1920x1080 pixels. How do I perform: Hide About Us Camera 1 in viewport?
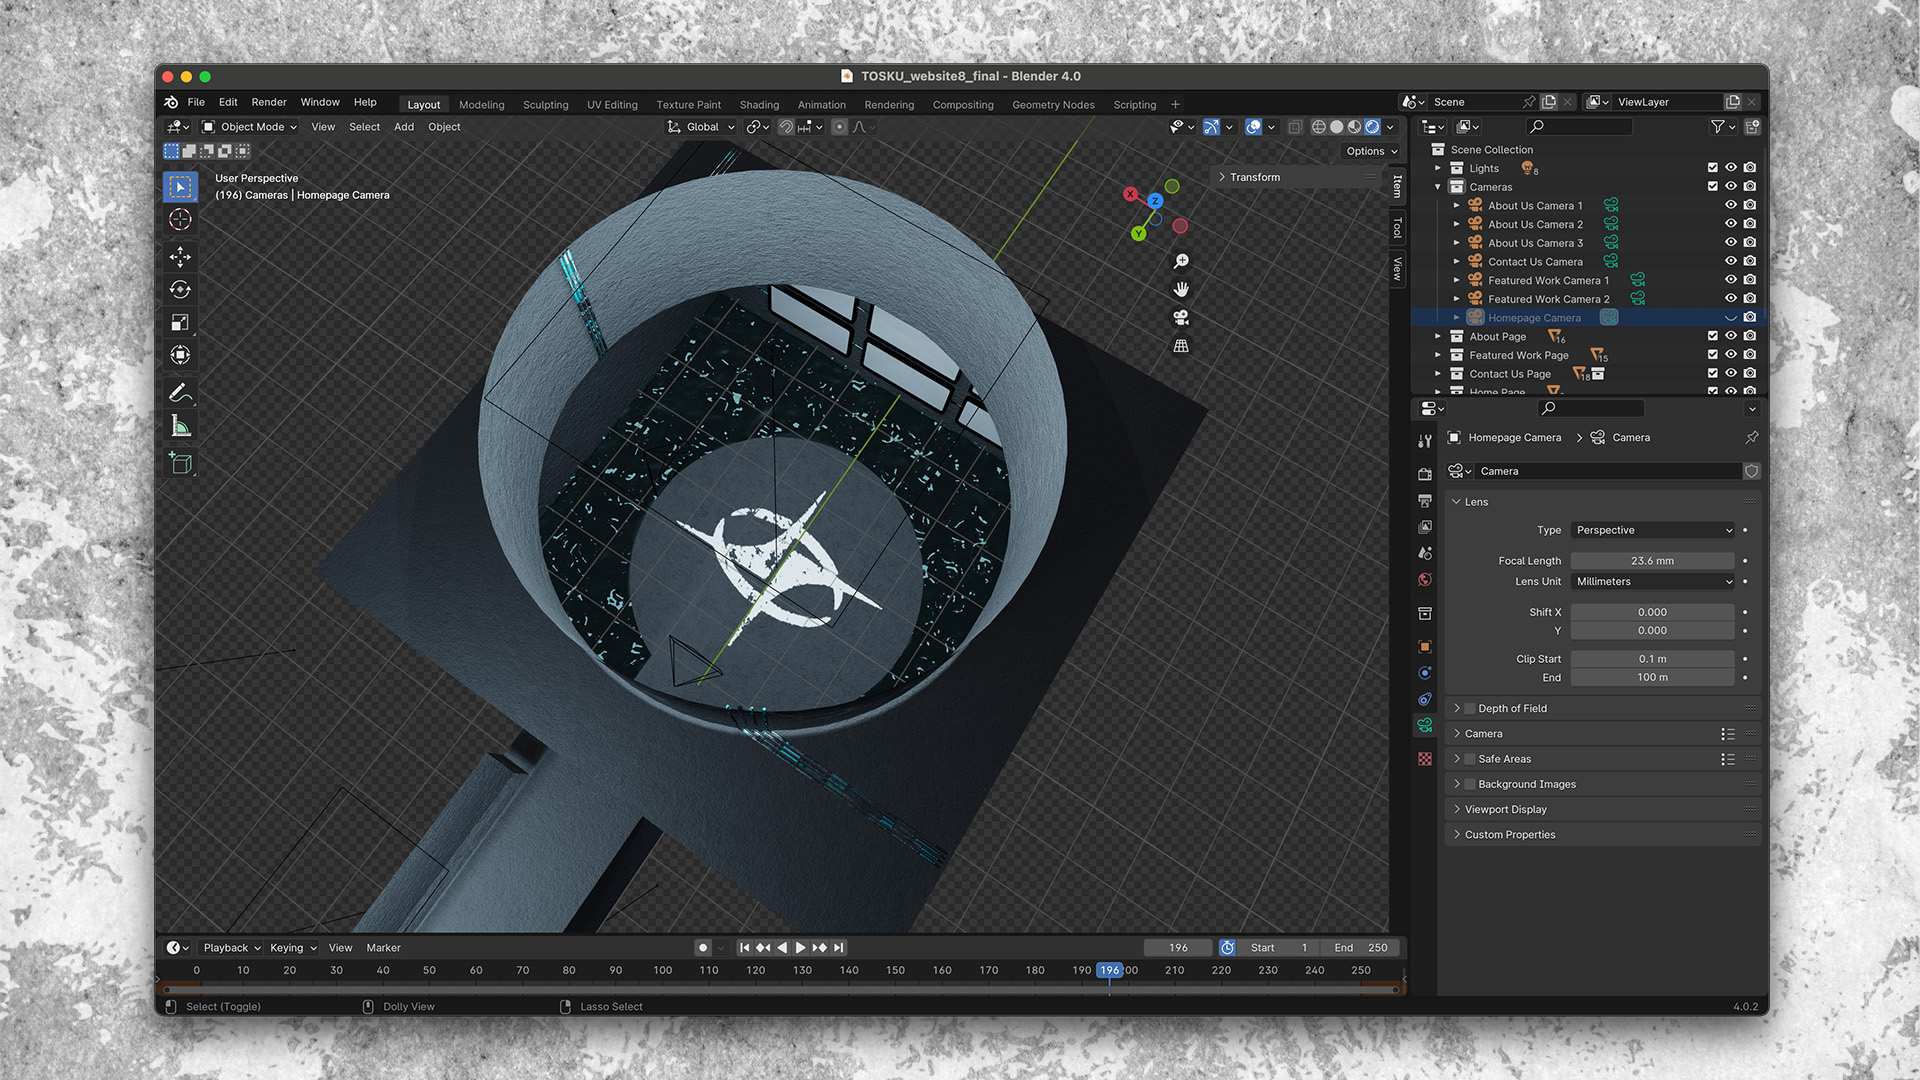pos(1731,205)
